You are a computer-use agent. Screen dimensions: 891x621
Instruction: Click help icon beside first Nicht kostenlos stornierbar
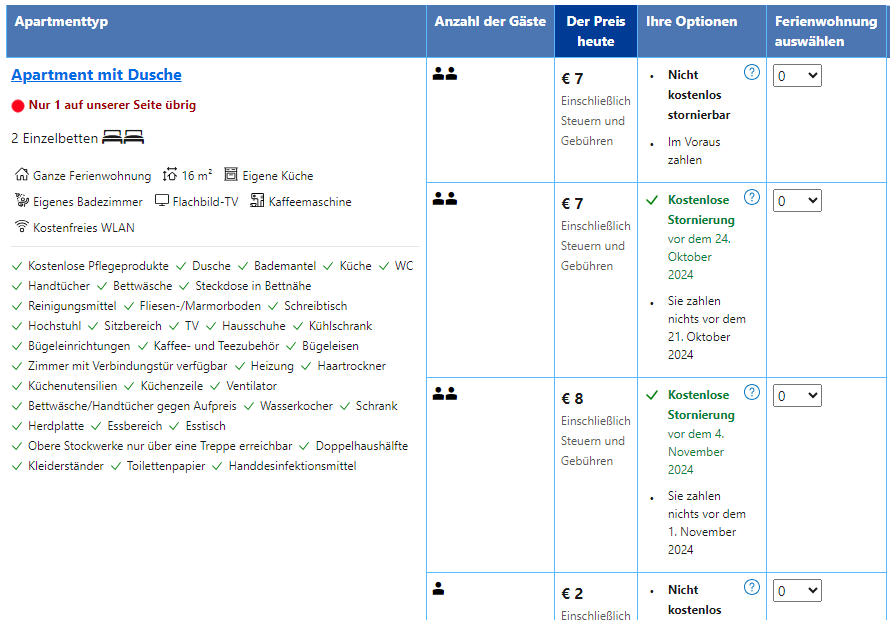pyautogui.click(x=752, y=73)
